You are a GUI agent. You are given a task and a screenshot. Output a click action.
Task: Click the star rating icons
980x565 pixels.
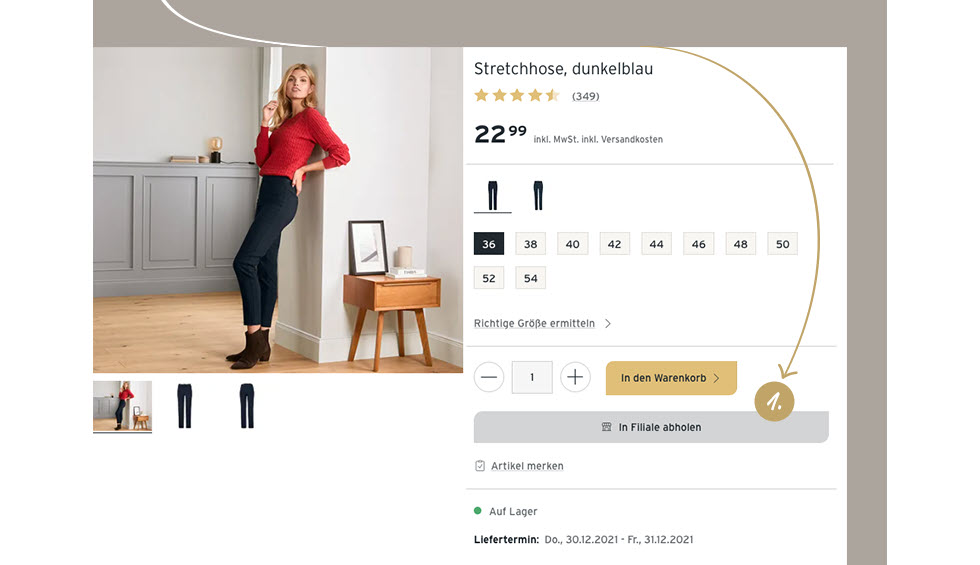517,96
